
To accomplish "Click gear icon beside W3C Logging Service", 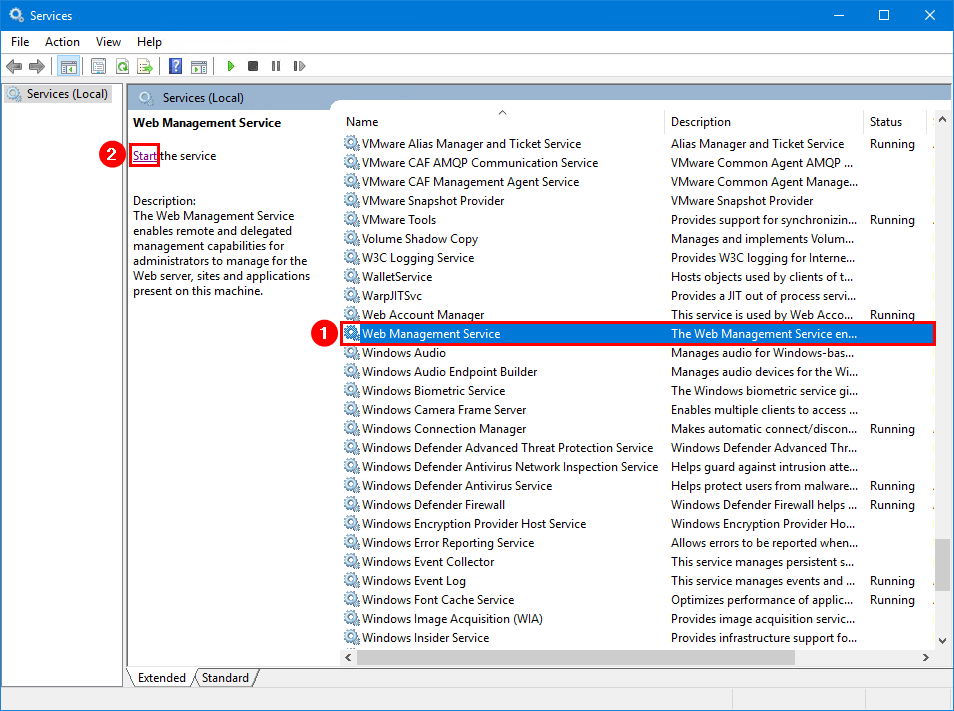I will click(352, 257).
